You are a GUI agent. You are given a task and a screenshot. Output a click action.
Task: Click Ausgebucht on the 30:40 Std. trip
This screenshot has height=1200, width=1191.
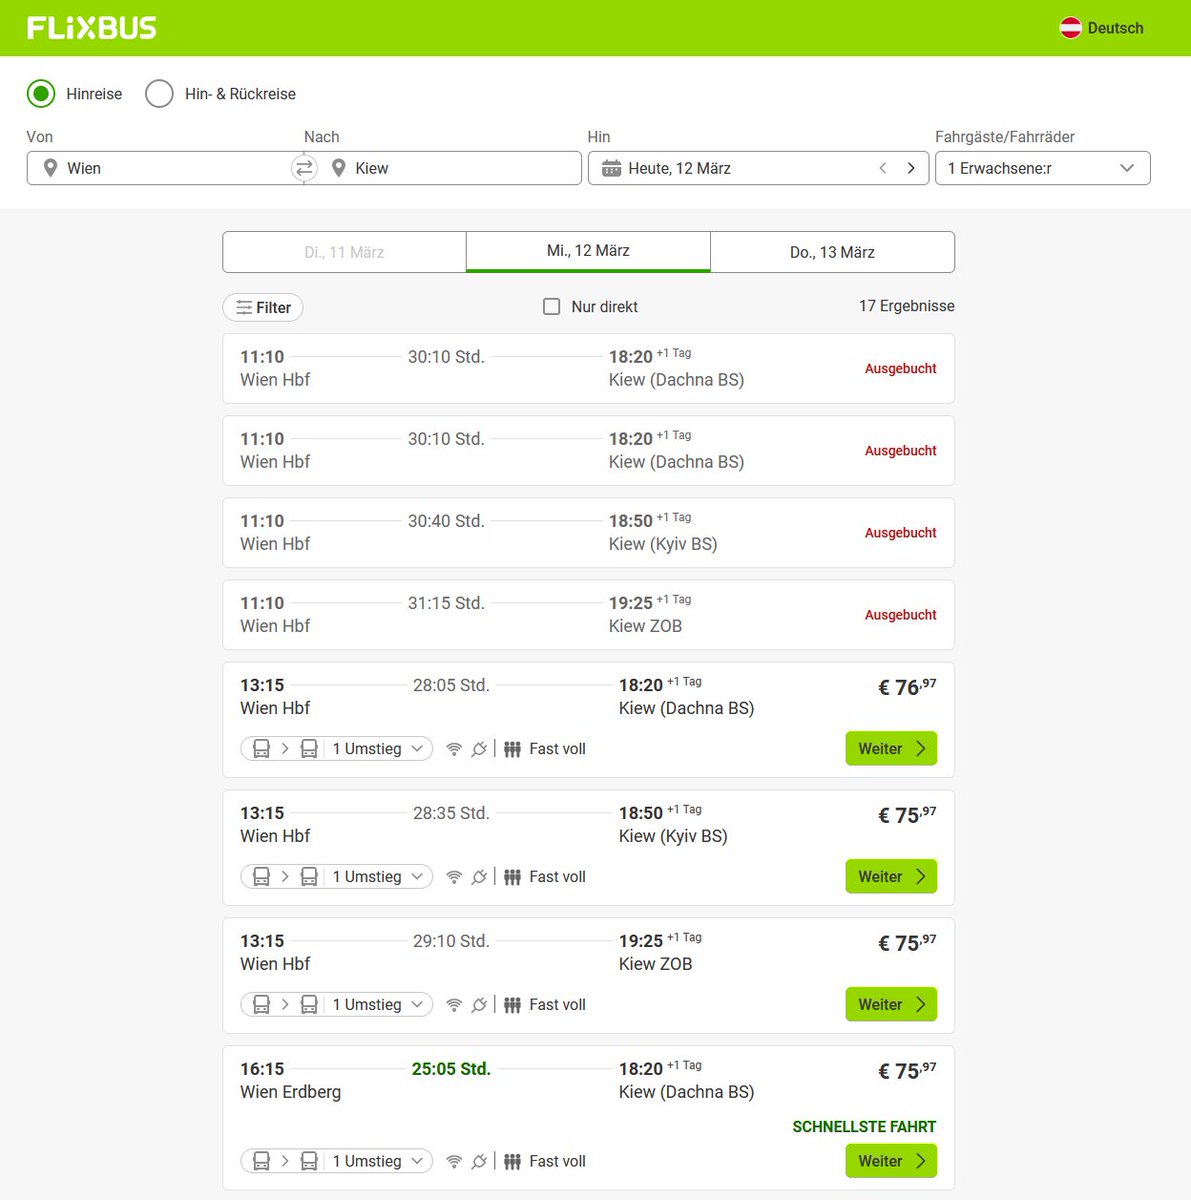(900, 533)
